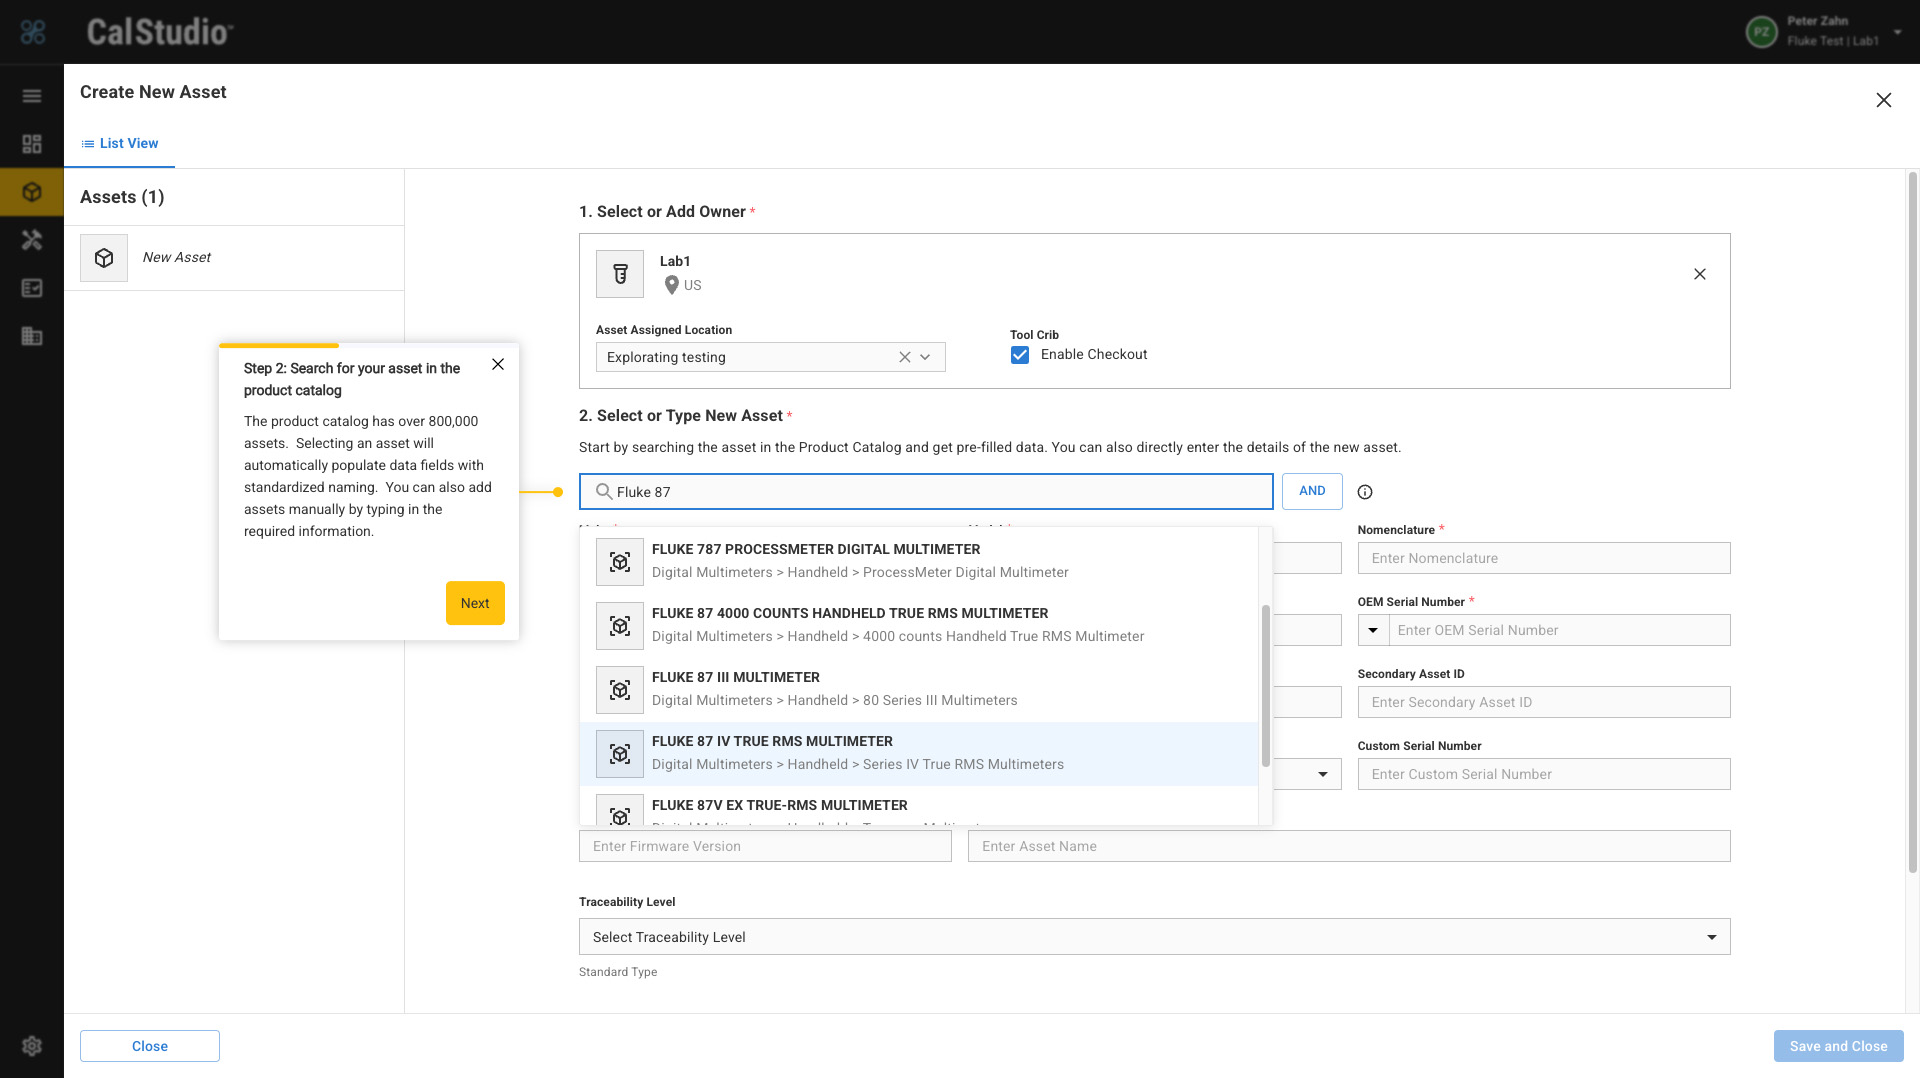Click the Enter Secondary Asset ID field
Screen dimensions: 1920x1078
[x=1544, y=702]
